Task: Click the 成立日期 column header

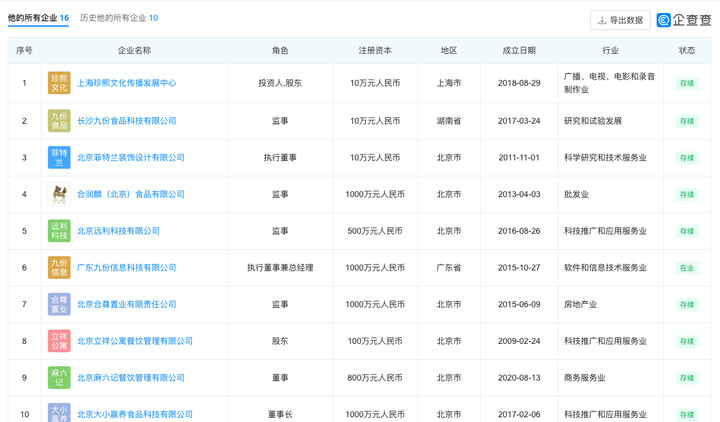Action: click(519, 51)
